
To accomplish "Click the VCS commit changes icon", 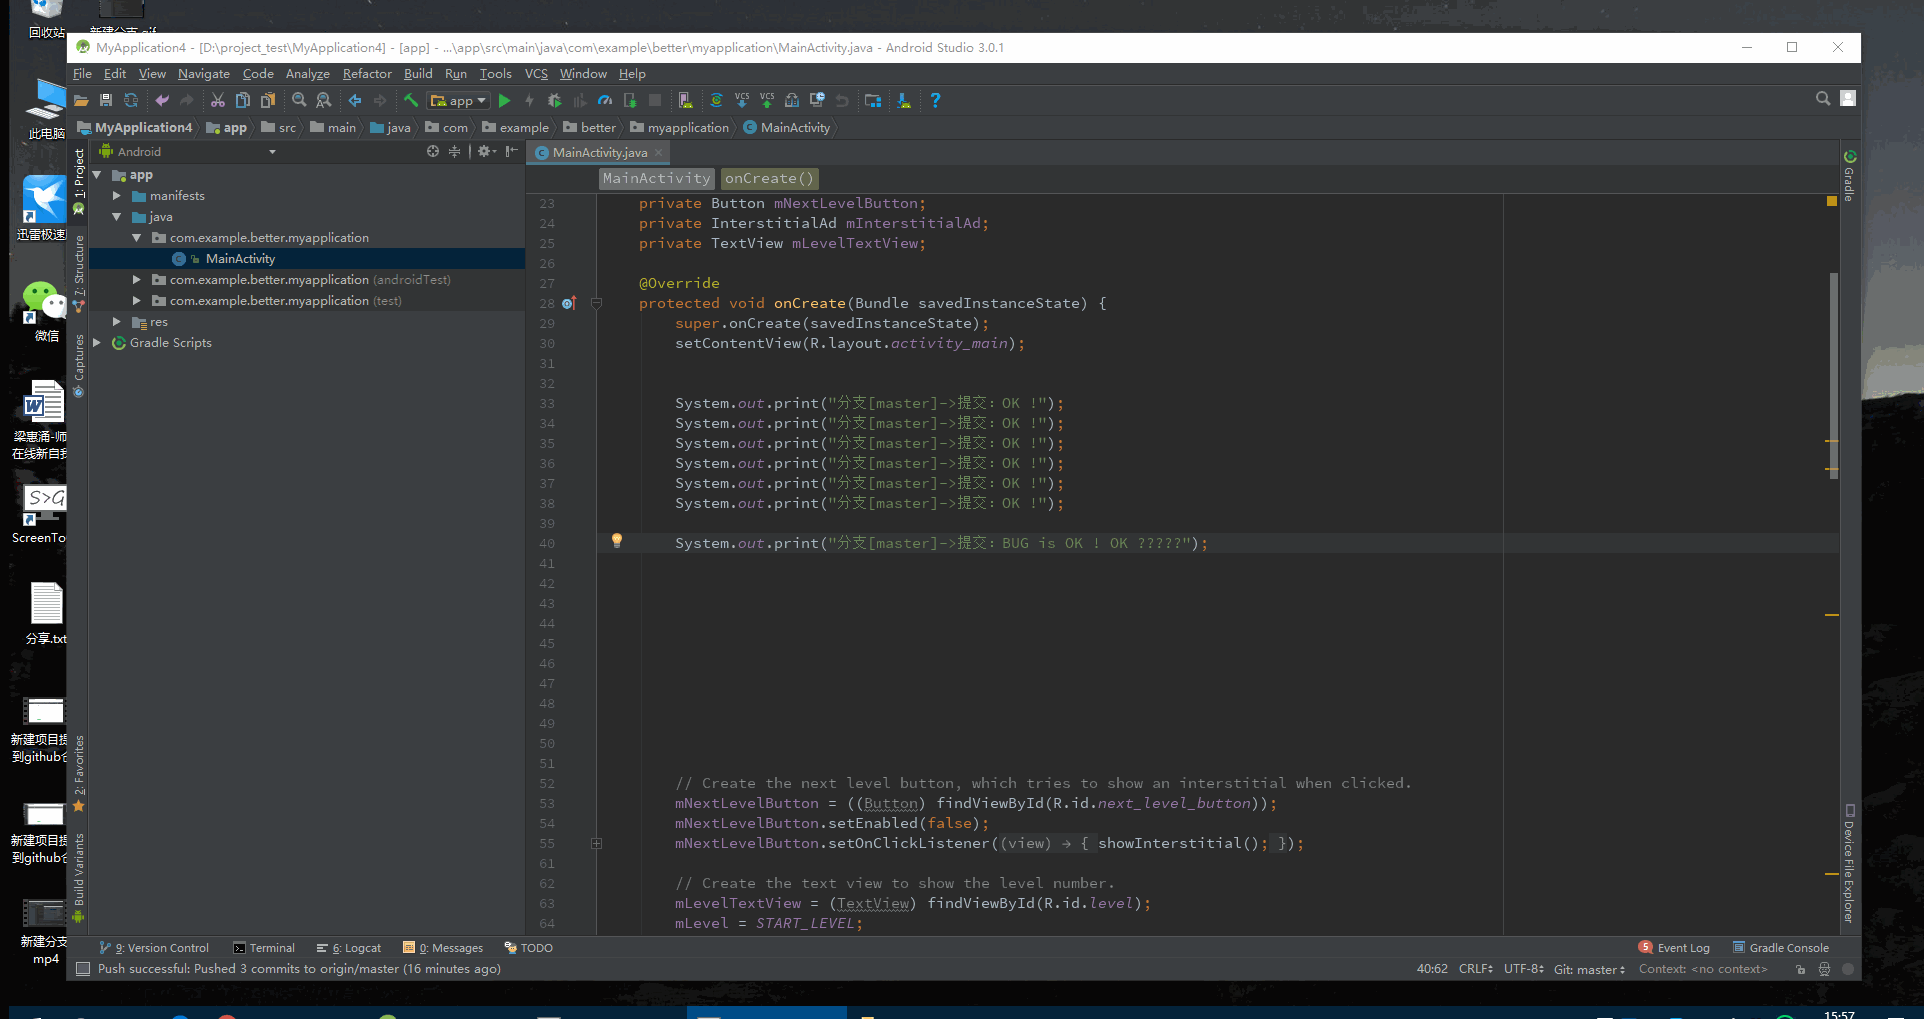I will (x=767, y=101).
